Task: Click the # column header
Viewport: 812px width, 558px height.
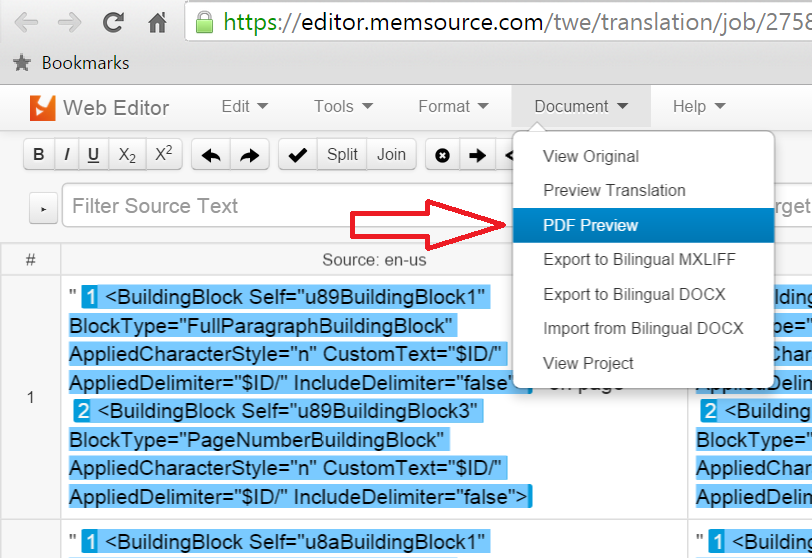Action: [31, 260]
